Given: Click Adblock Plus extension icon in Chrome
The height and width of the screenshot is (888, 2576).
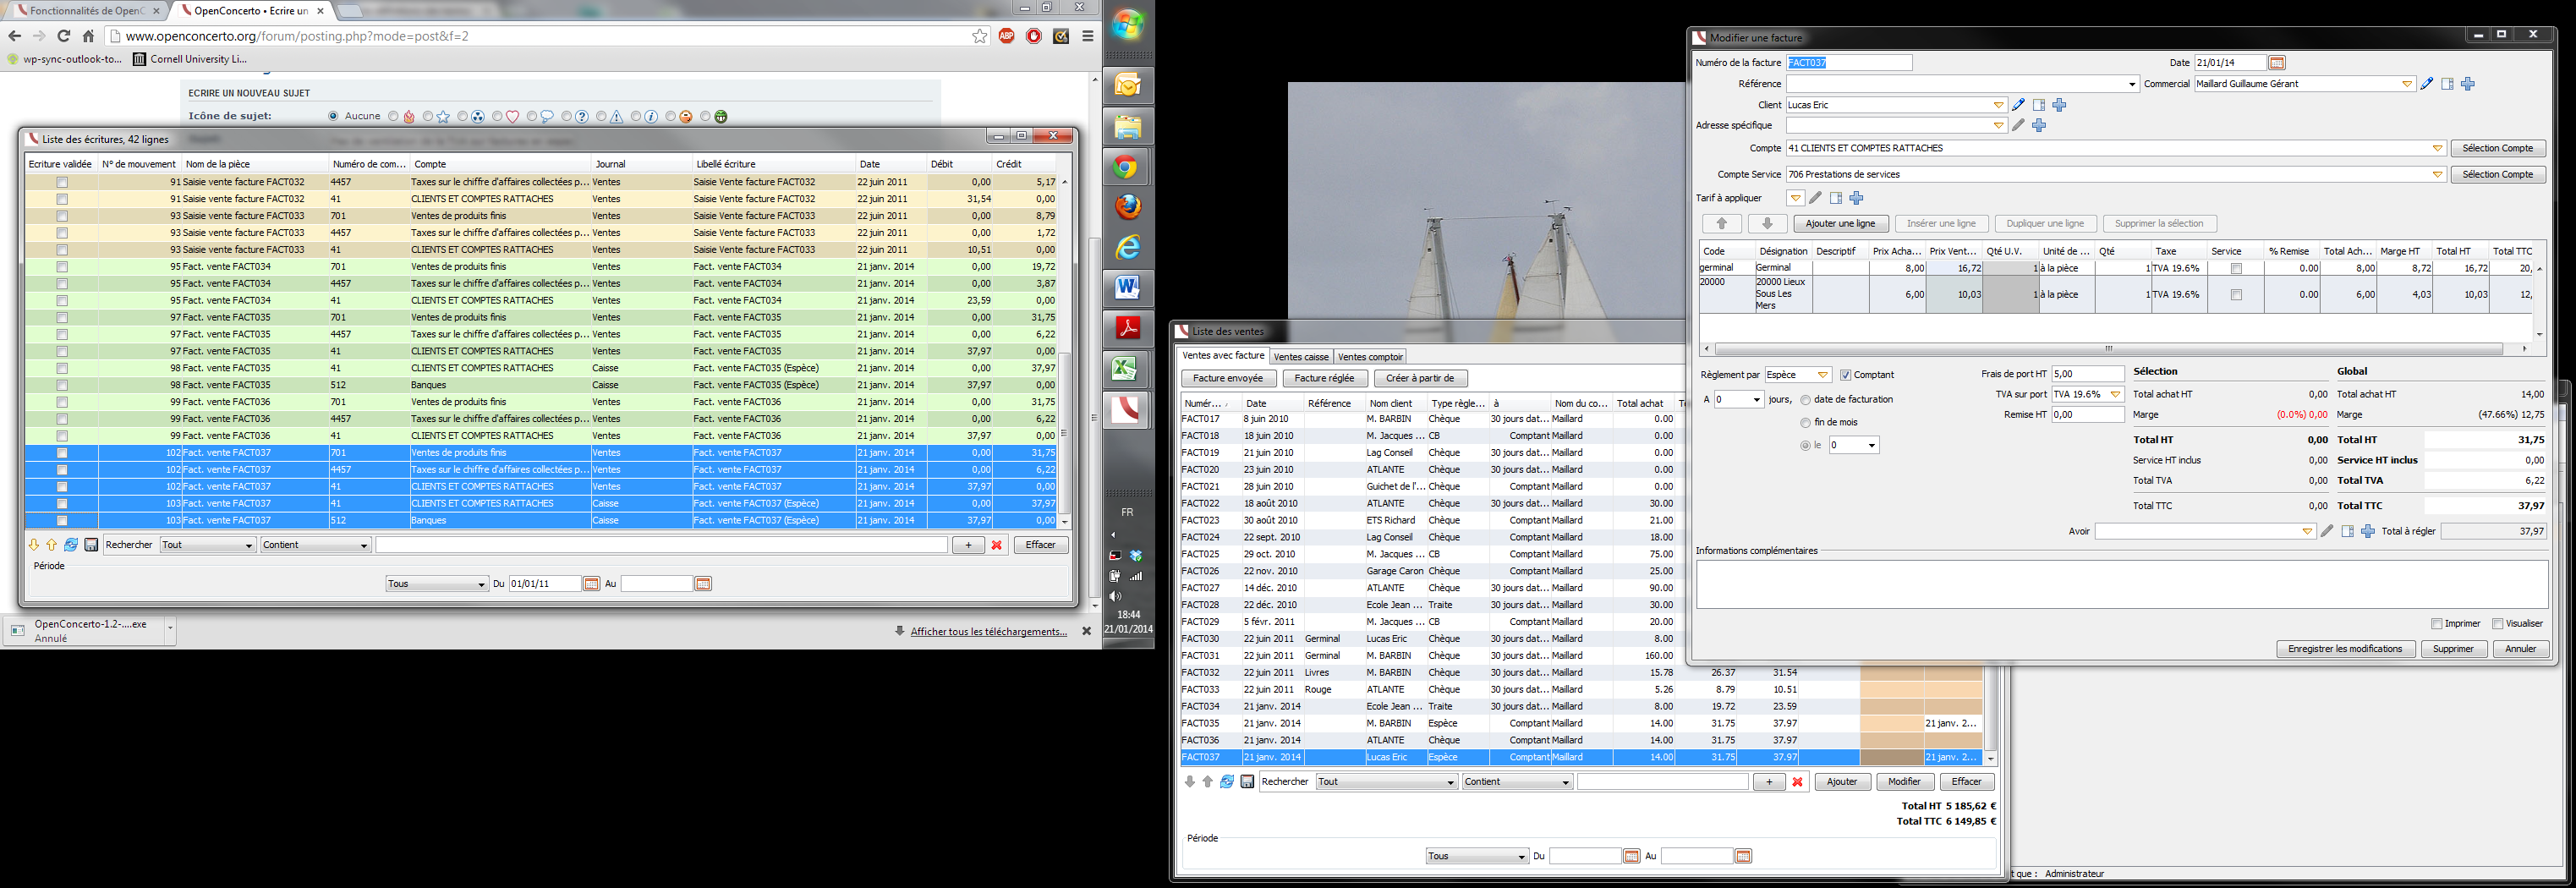Looking at the screenshot, I should (x=1007, y=36).
